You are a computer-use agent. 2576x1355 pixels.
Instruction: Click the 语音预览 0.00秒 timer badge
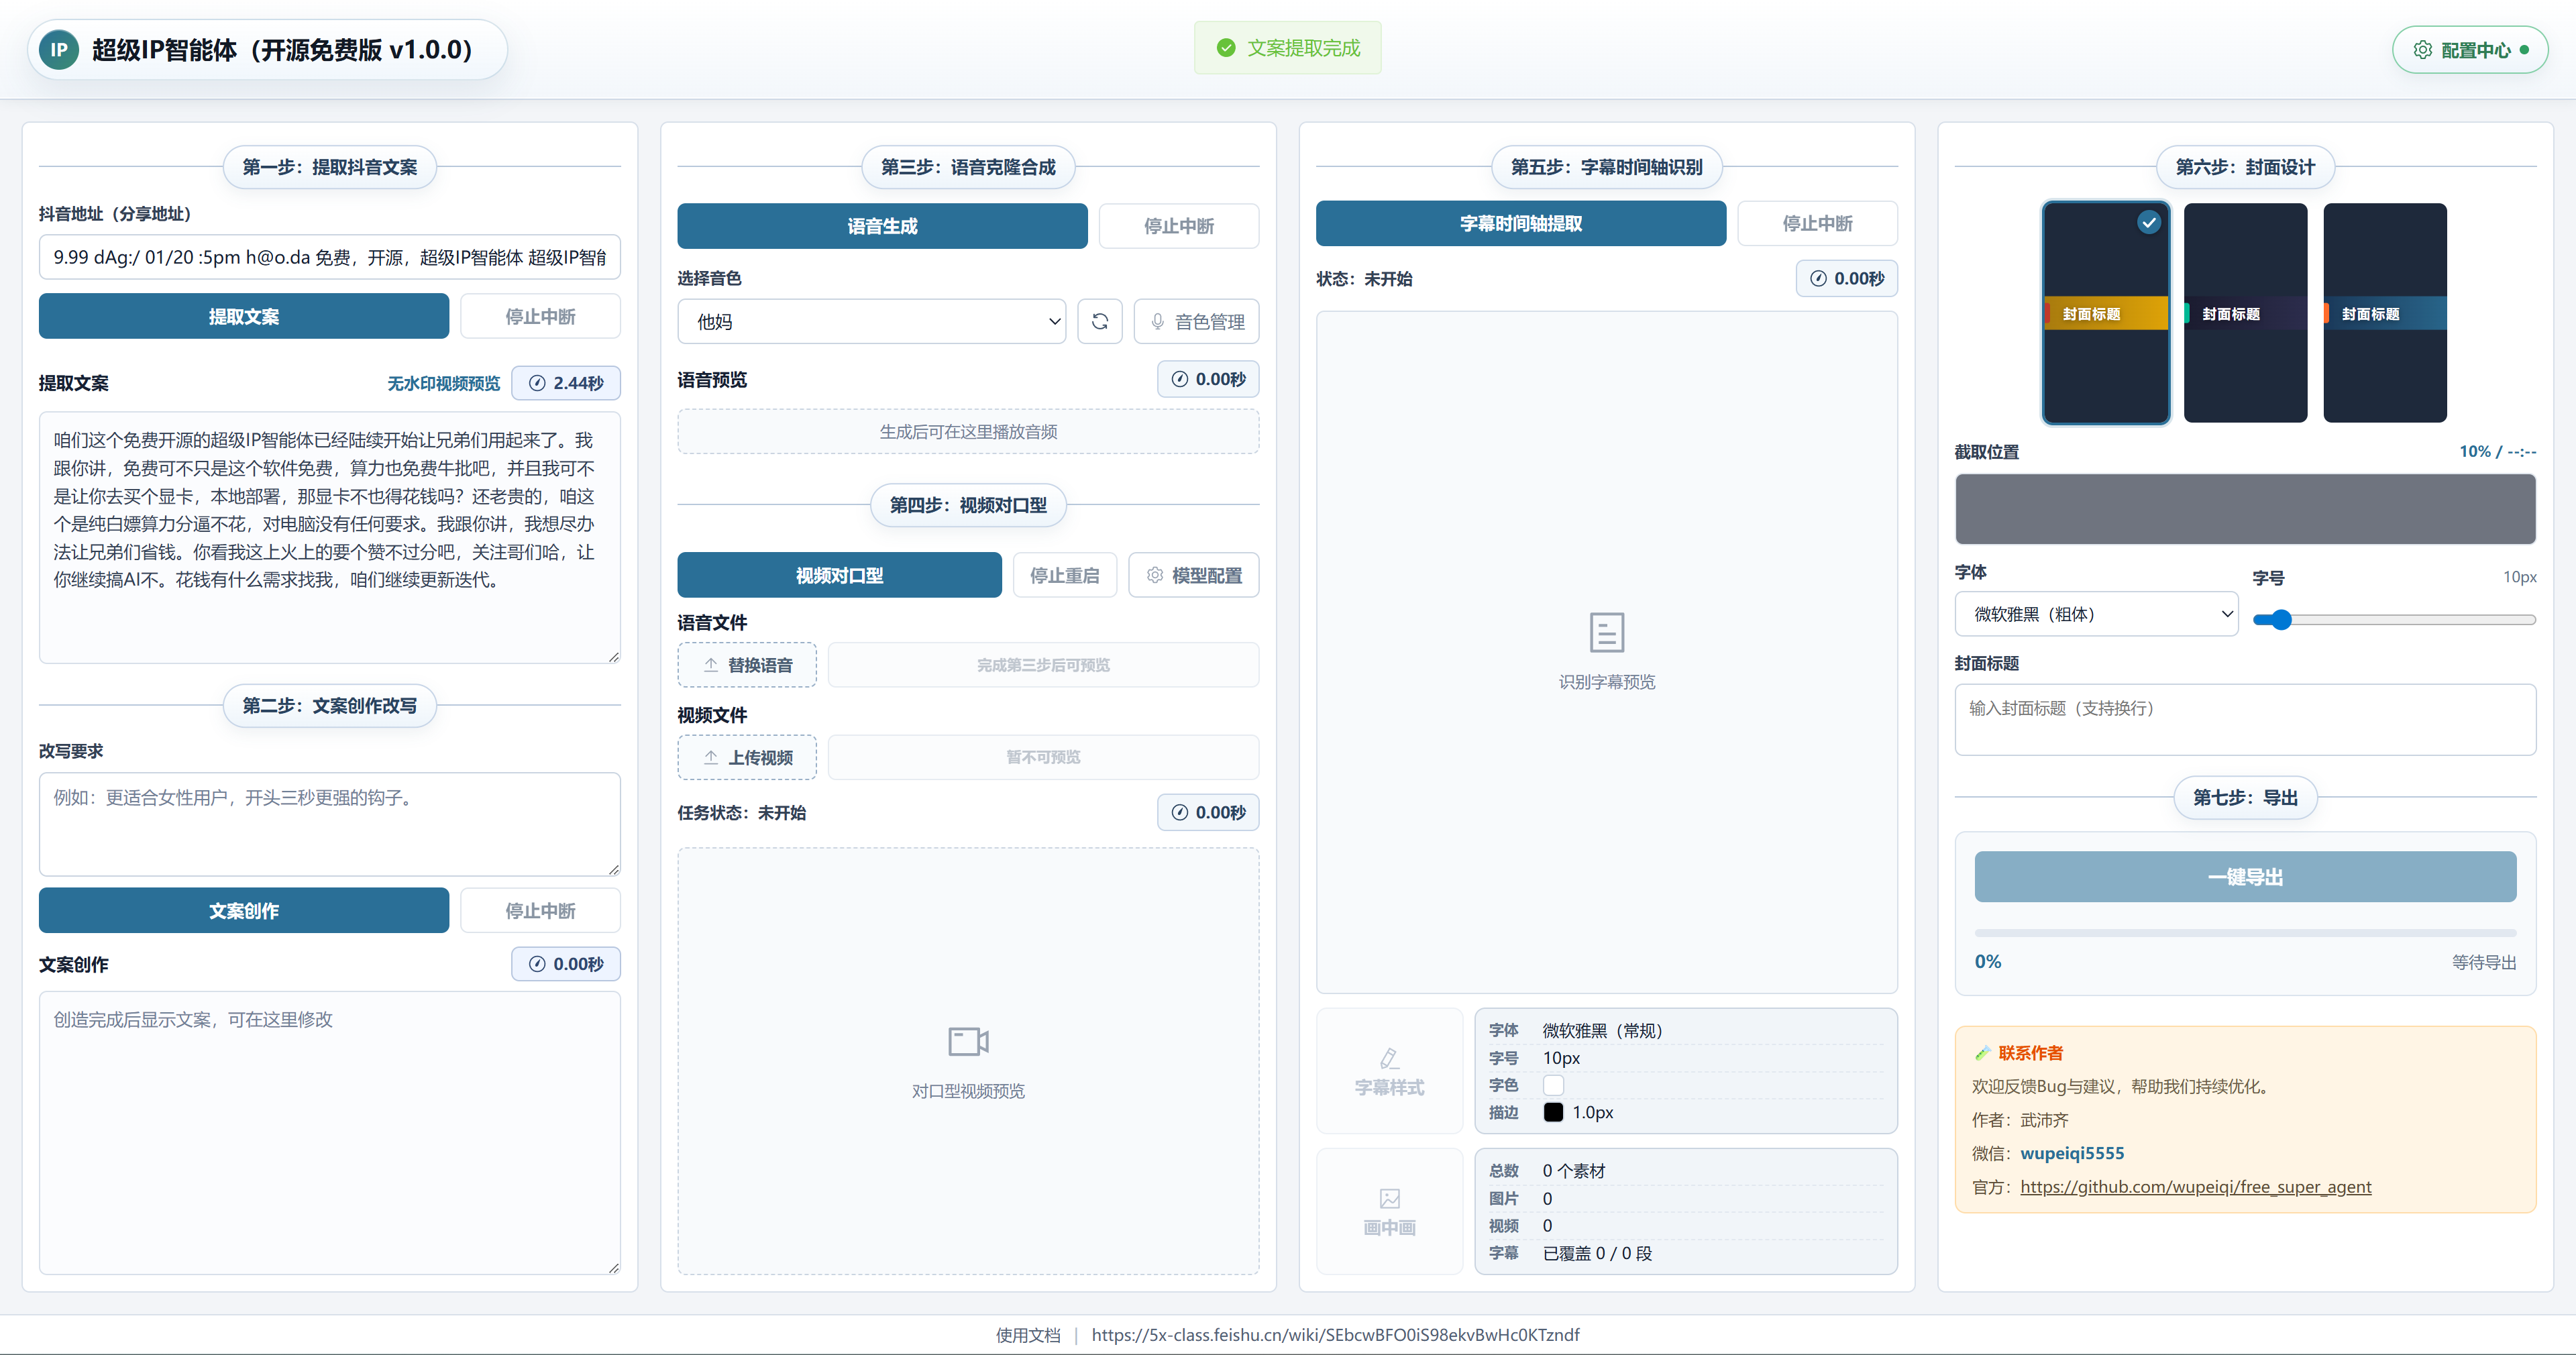tap(1208, 379)
